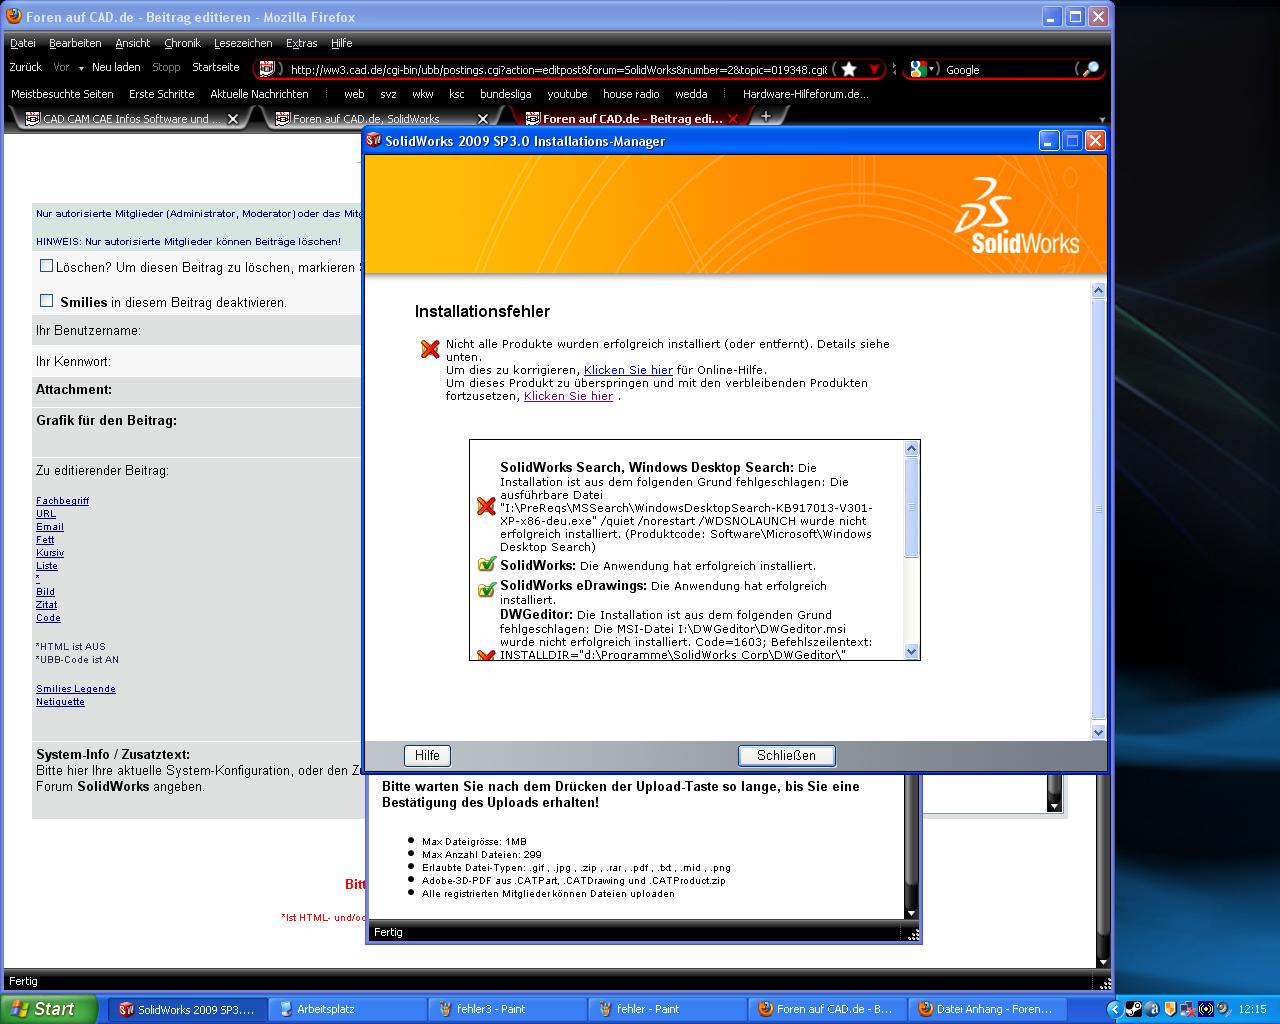Viewport: 1280px width, 1024px height.
Task: Tick the 'Löschen?' delete-post checkbox
Action: [46, 266]
